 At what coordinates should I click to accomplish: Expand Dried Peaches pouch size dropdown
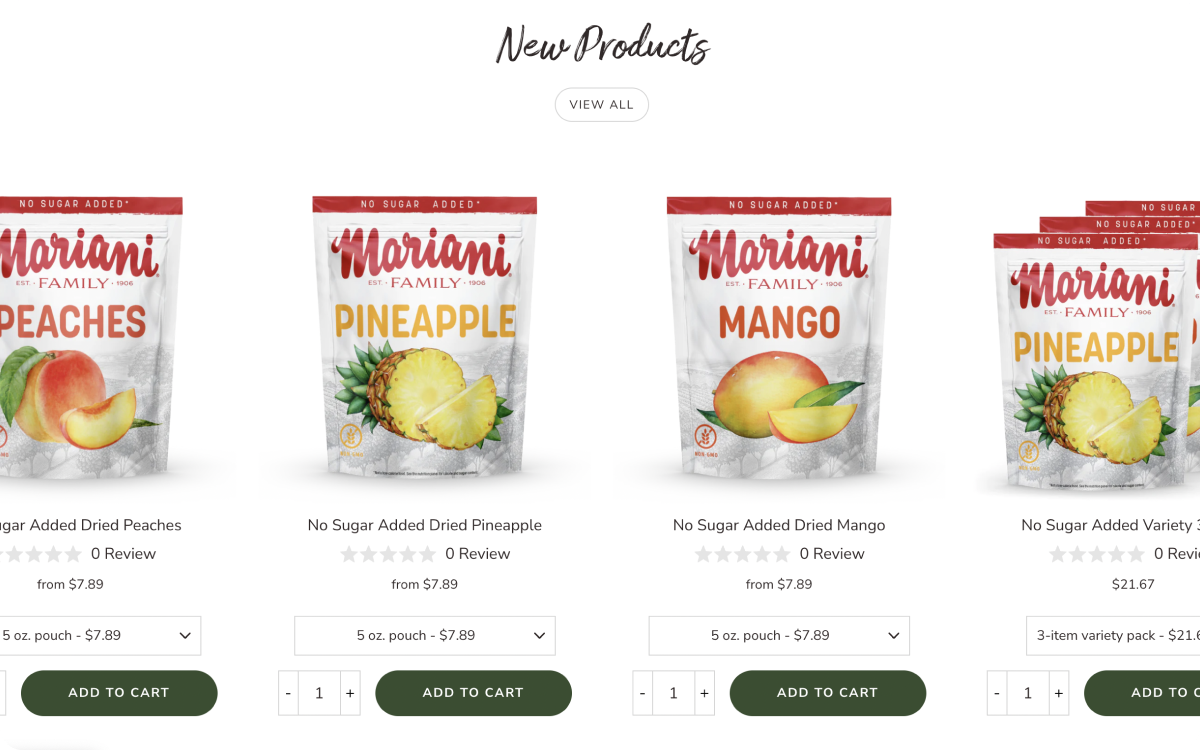pos(100,636)
